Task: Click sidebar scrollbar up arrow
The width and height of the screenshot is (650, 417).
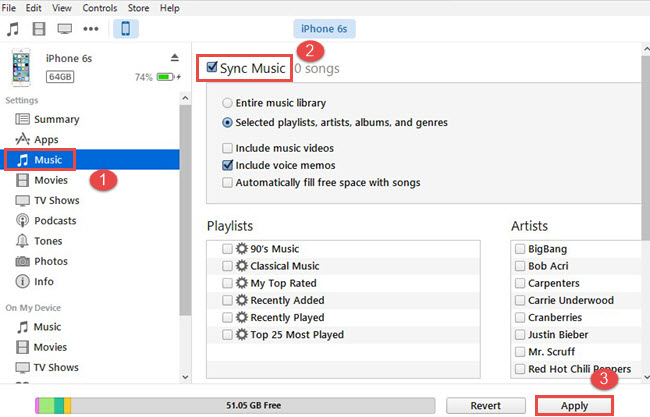Action: point(185,99)
